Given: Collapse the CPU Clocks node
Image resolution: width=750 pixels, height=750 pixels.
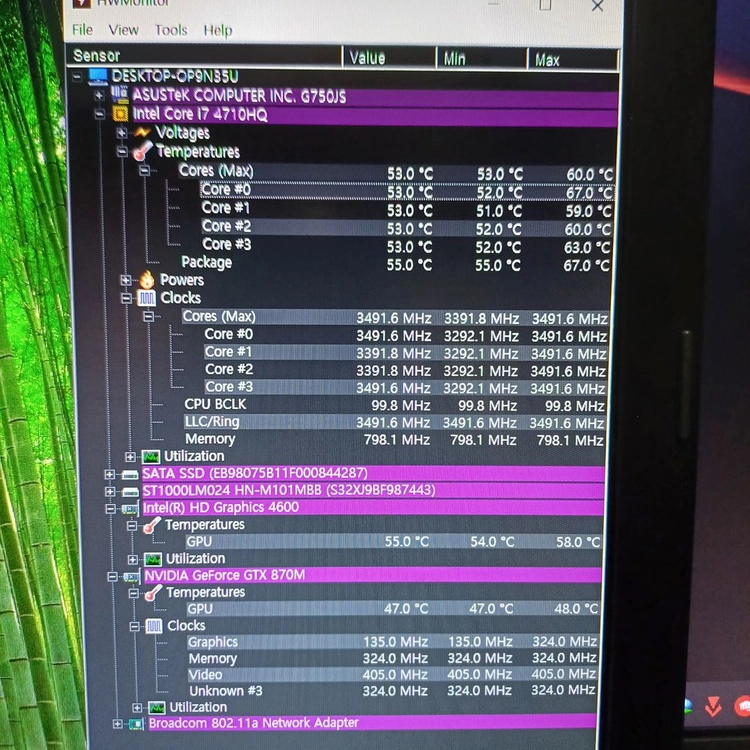Looking at the screenshot, I should [x=126, y=298].
